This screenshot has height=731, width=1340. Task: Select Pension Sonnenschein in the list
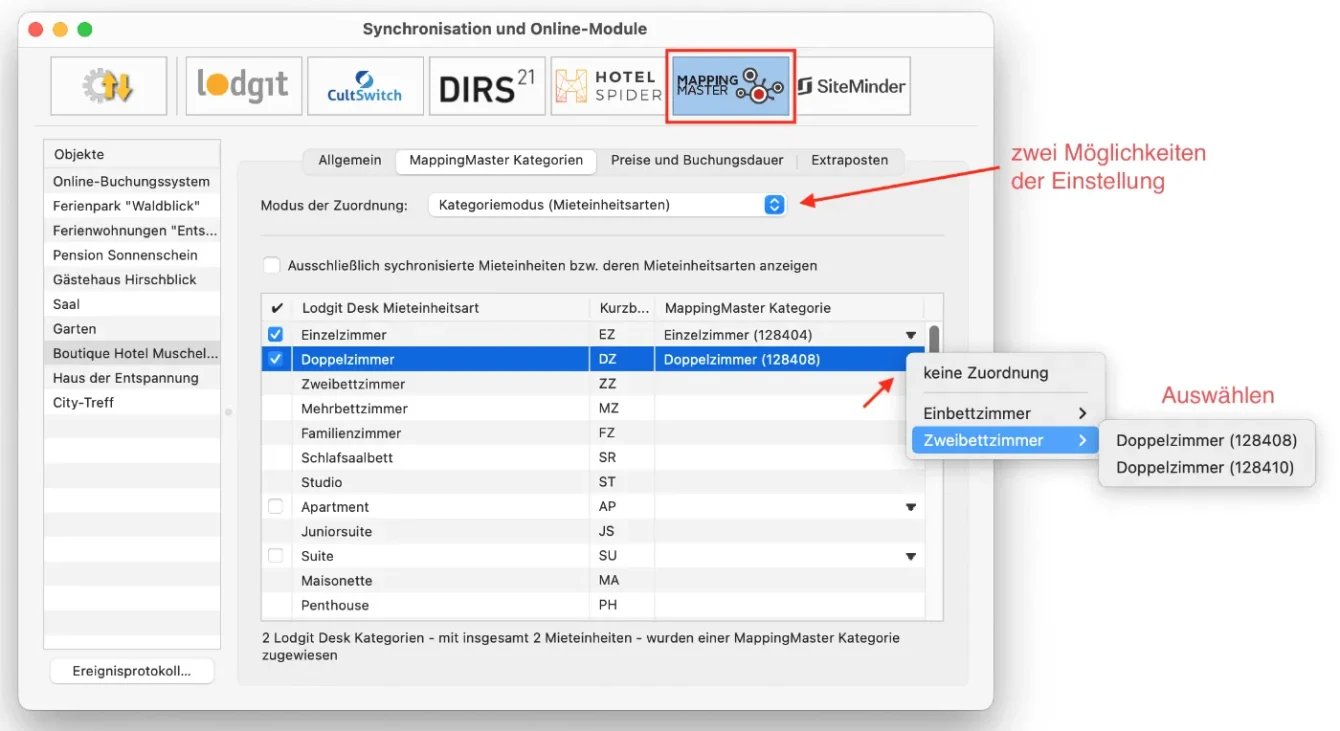[132, 255]
